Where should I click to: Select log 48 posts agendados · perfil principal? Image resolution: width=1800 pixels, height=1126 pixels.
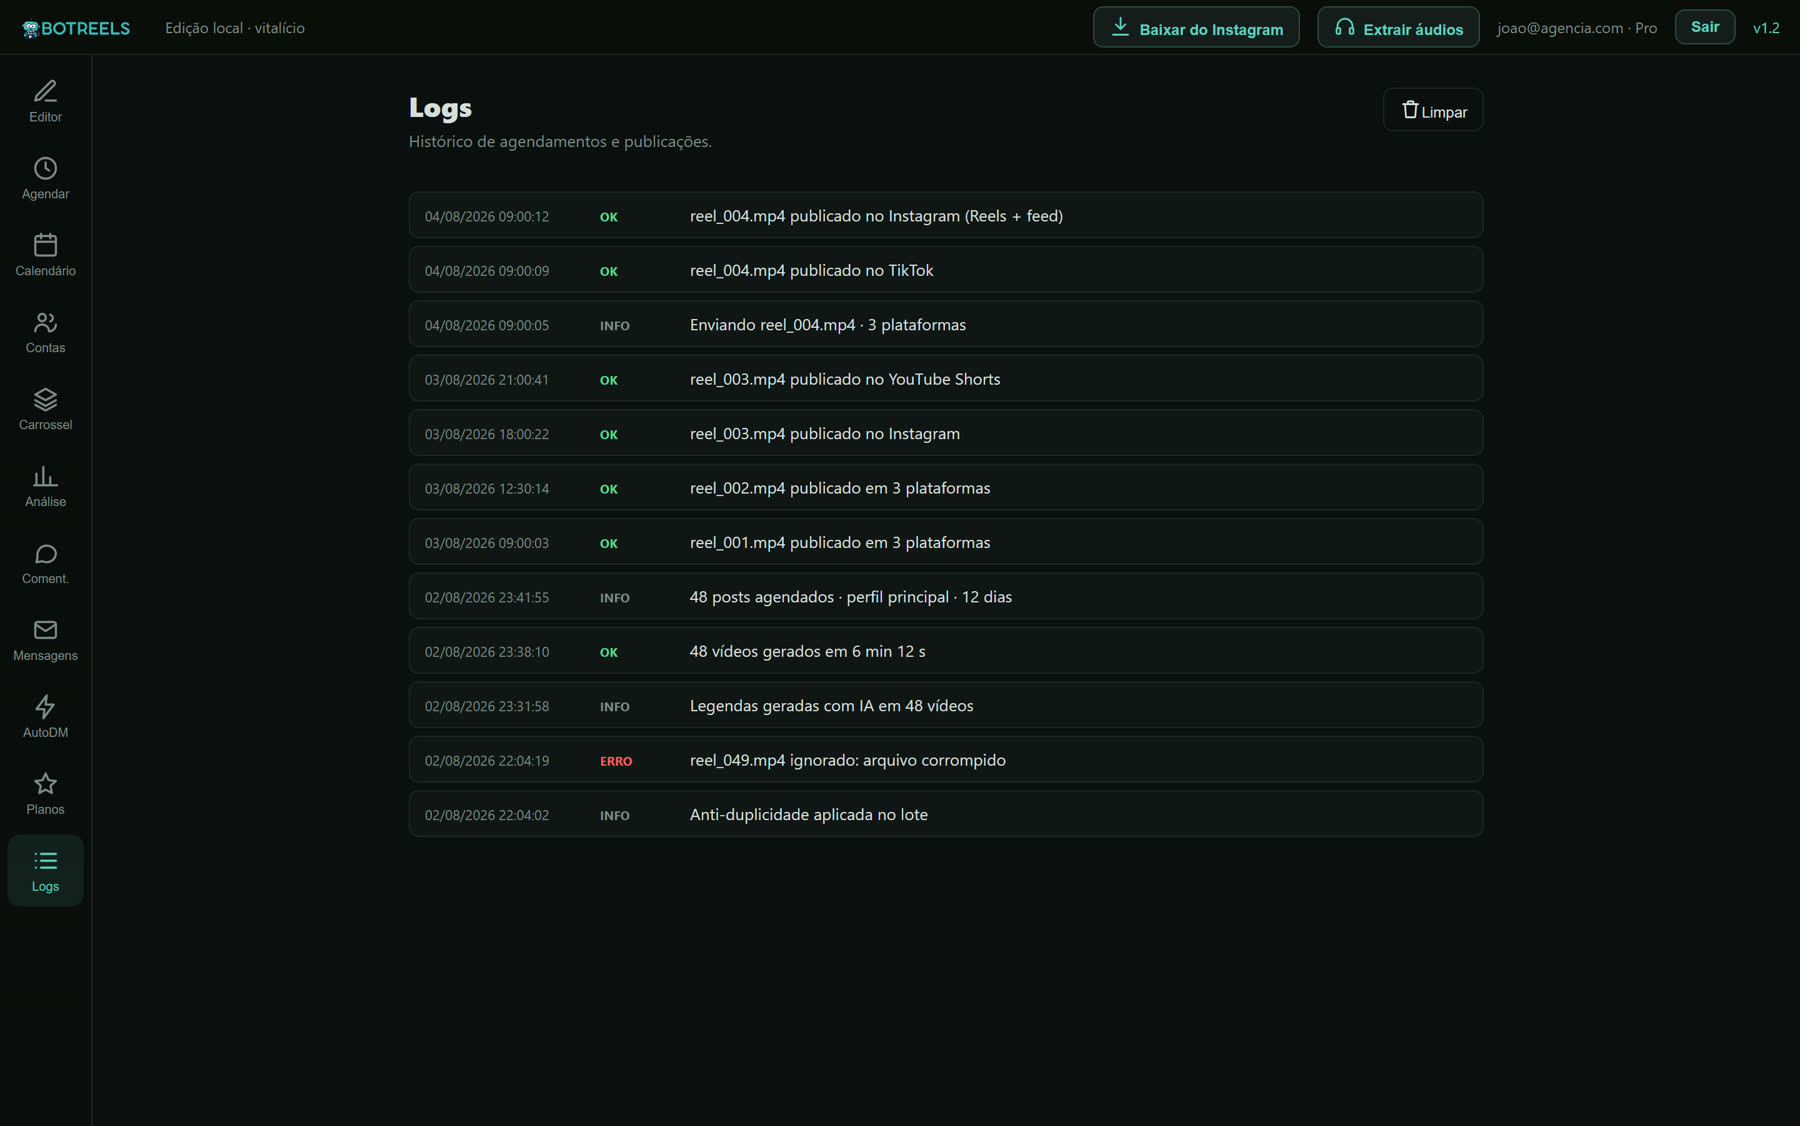[945, 596]
